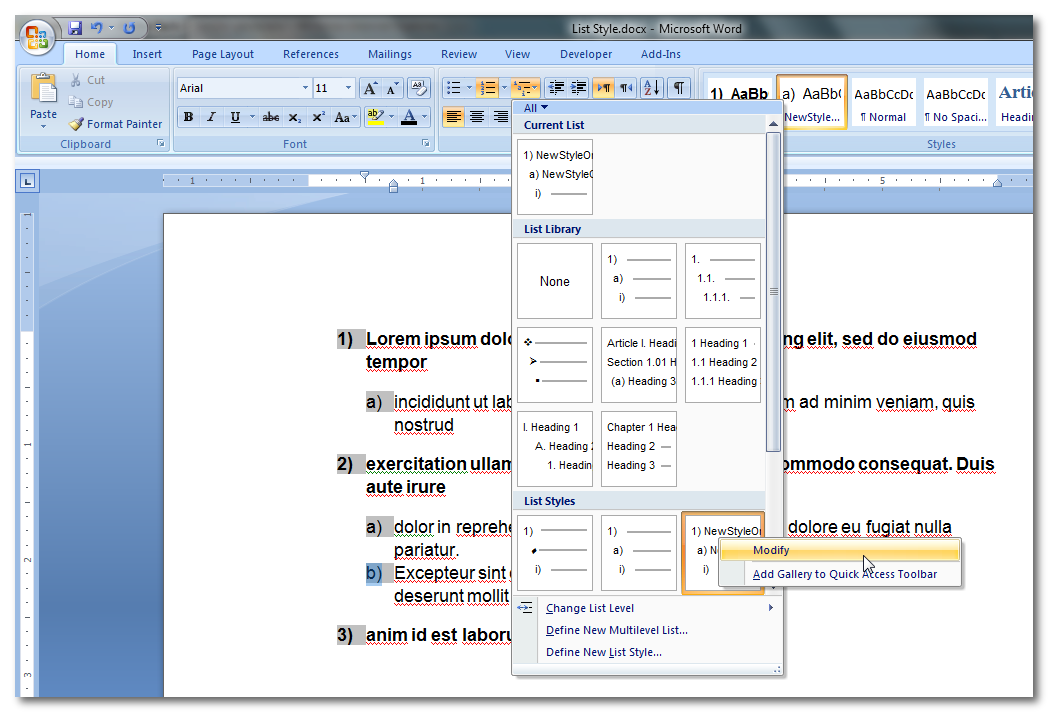Click the Office button
The width and height of the screenshot is (1048, 712).
point(37,38)
